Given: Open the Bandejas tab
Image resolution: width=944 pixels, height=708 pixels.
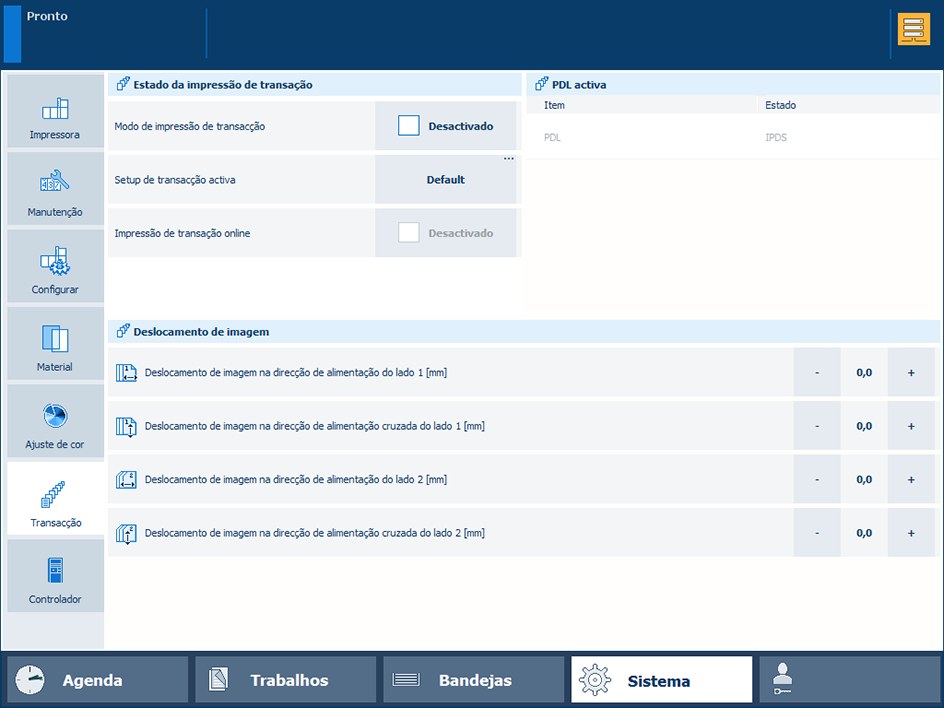Looking at the screenshot, I should tap(473, 680).
